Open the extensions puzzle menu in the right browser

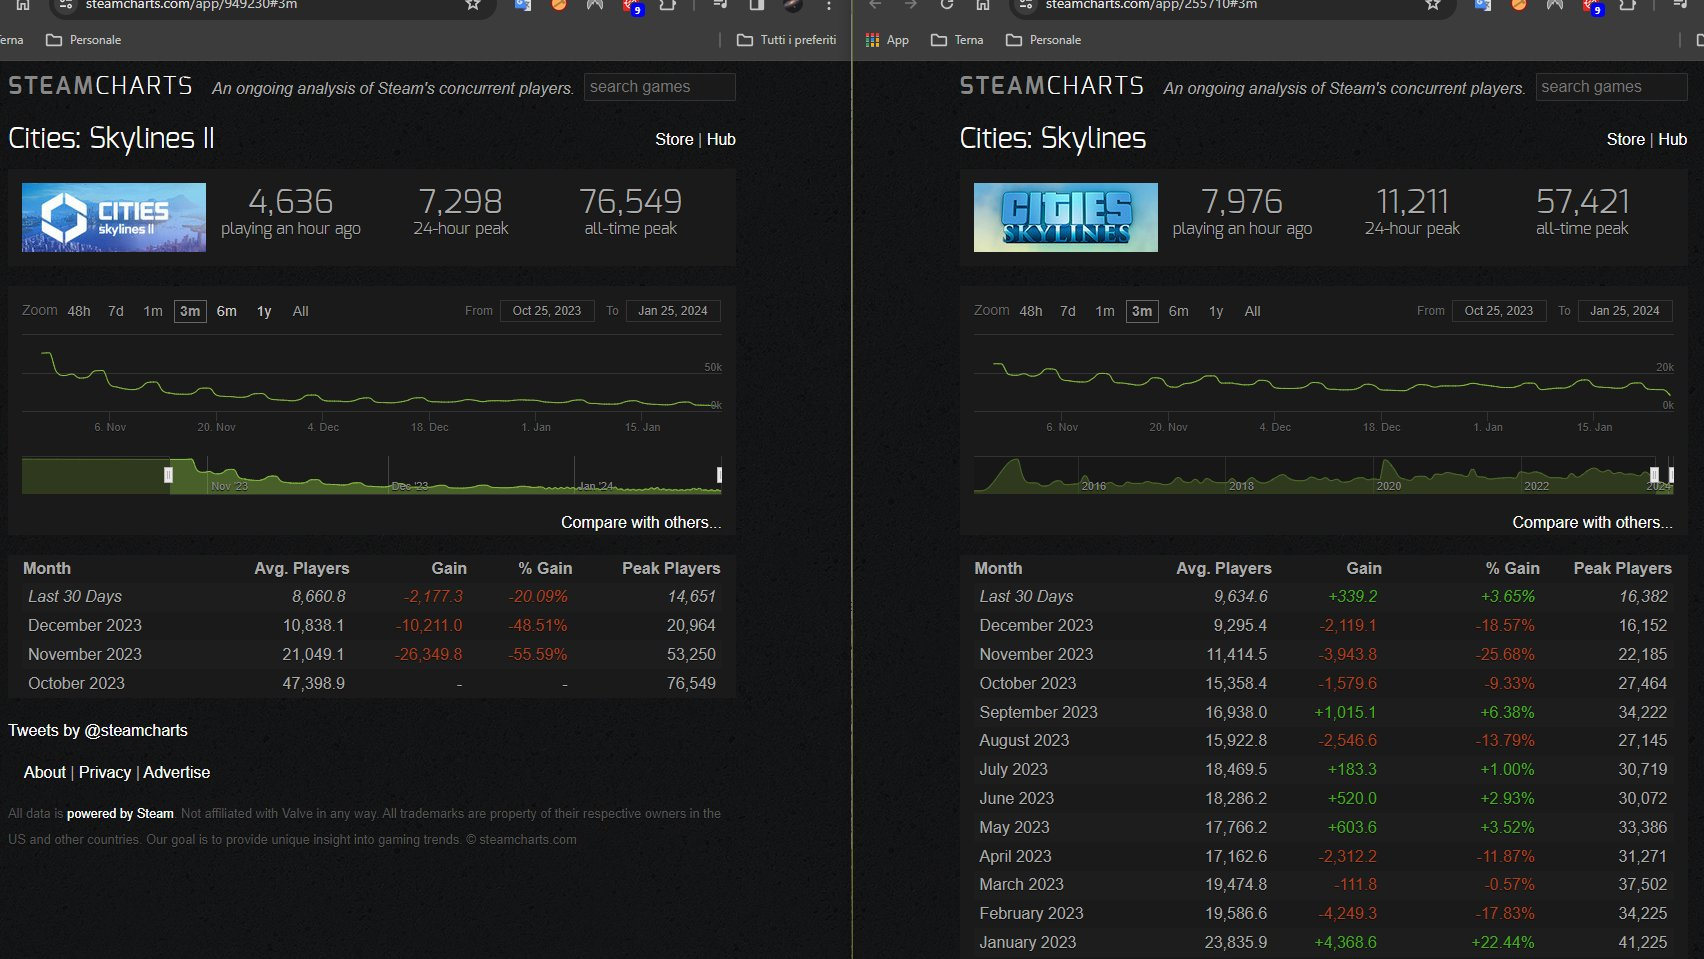1628,5
